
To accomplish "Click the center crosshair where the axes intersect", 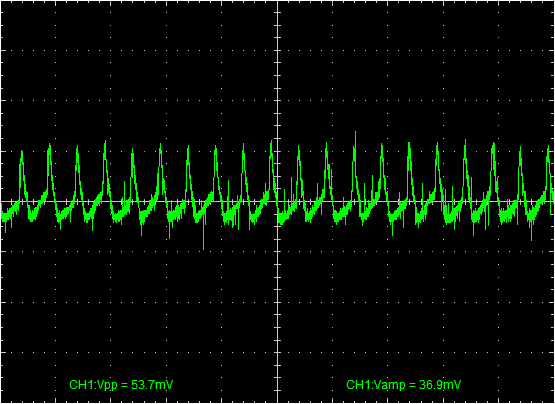I will (278, 202).
